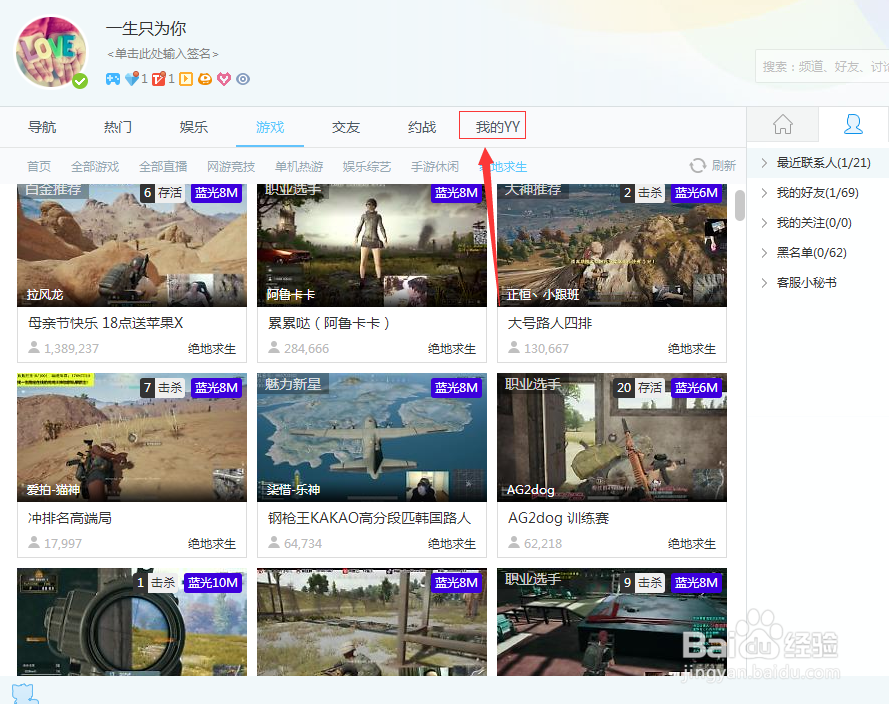
Task: Click the signature field 单击此处输入签名
Action: point(163,54)
